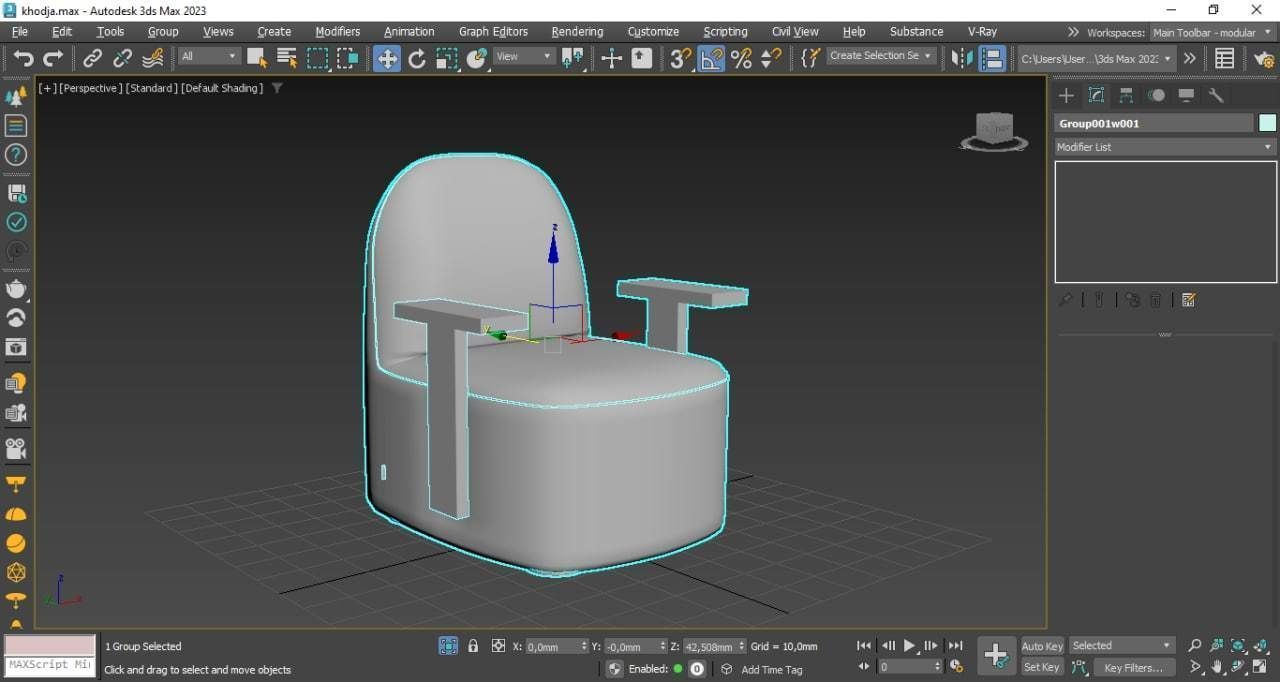Image resolution: width=1280 pixels, height=682 pixels.
Task: Expand the Create Selection Set dropdown
Action: (x=881, y=56)
